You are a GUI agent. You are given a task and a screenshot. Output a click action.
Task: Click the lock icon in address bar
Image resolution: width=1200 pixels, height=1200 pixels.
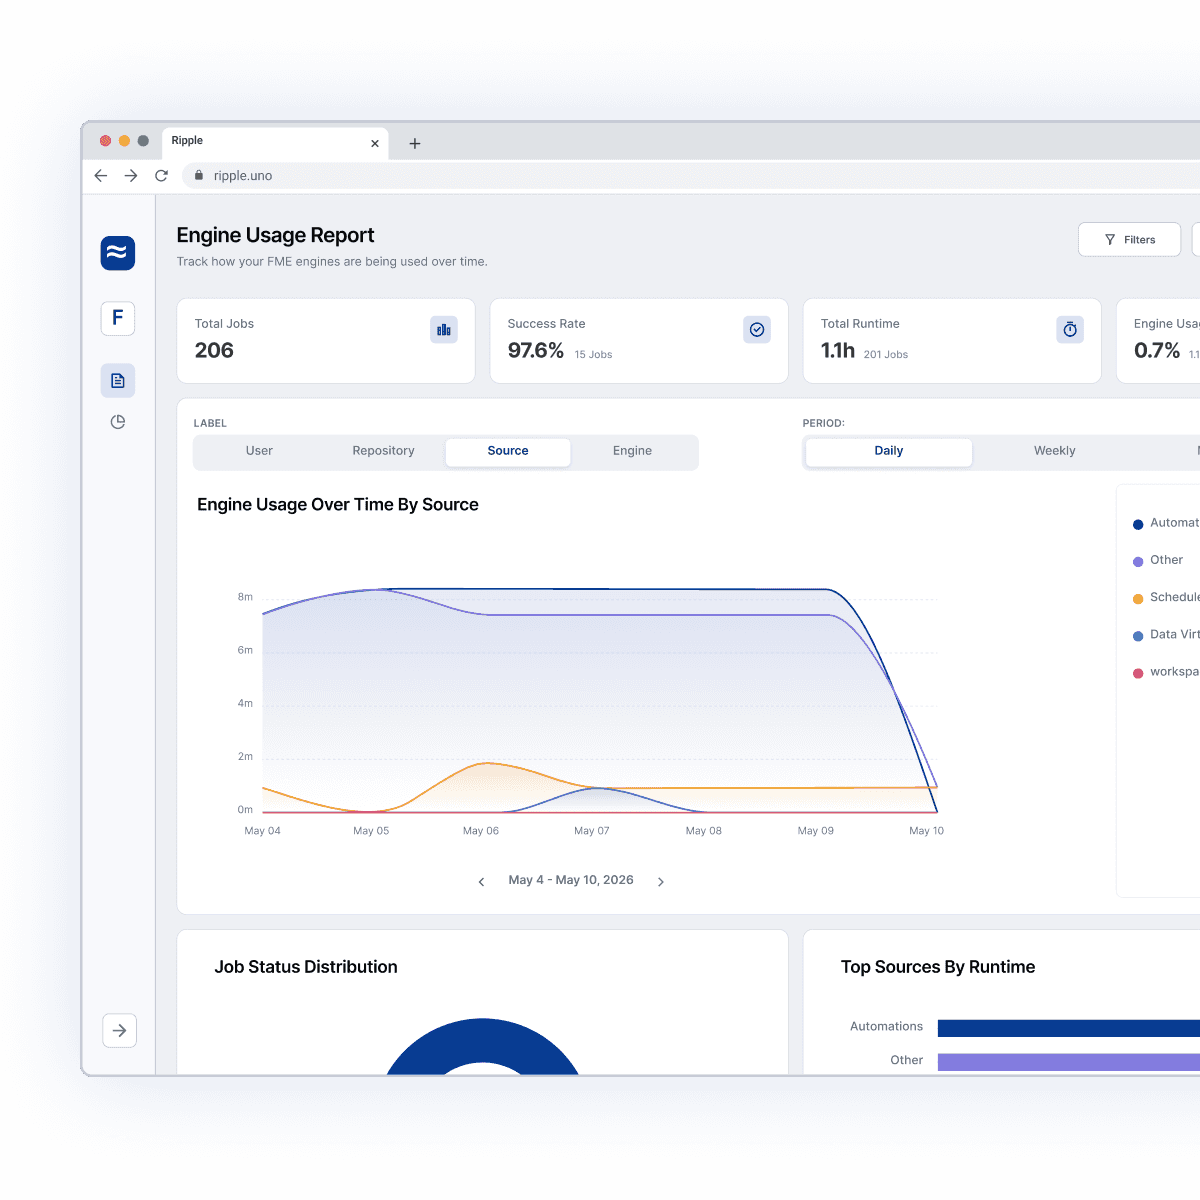point(199,175)
